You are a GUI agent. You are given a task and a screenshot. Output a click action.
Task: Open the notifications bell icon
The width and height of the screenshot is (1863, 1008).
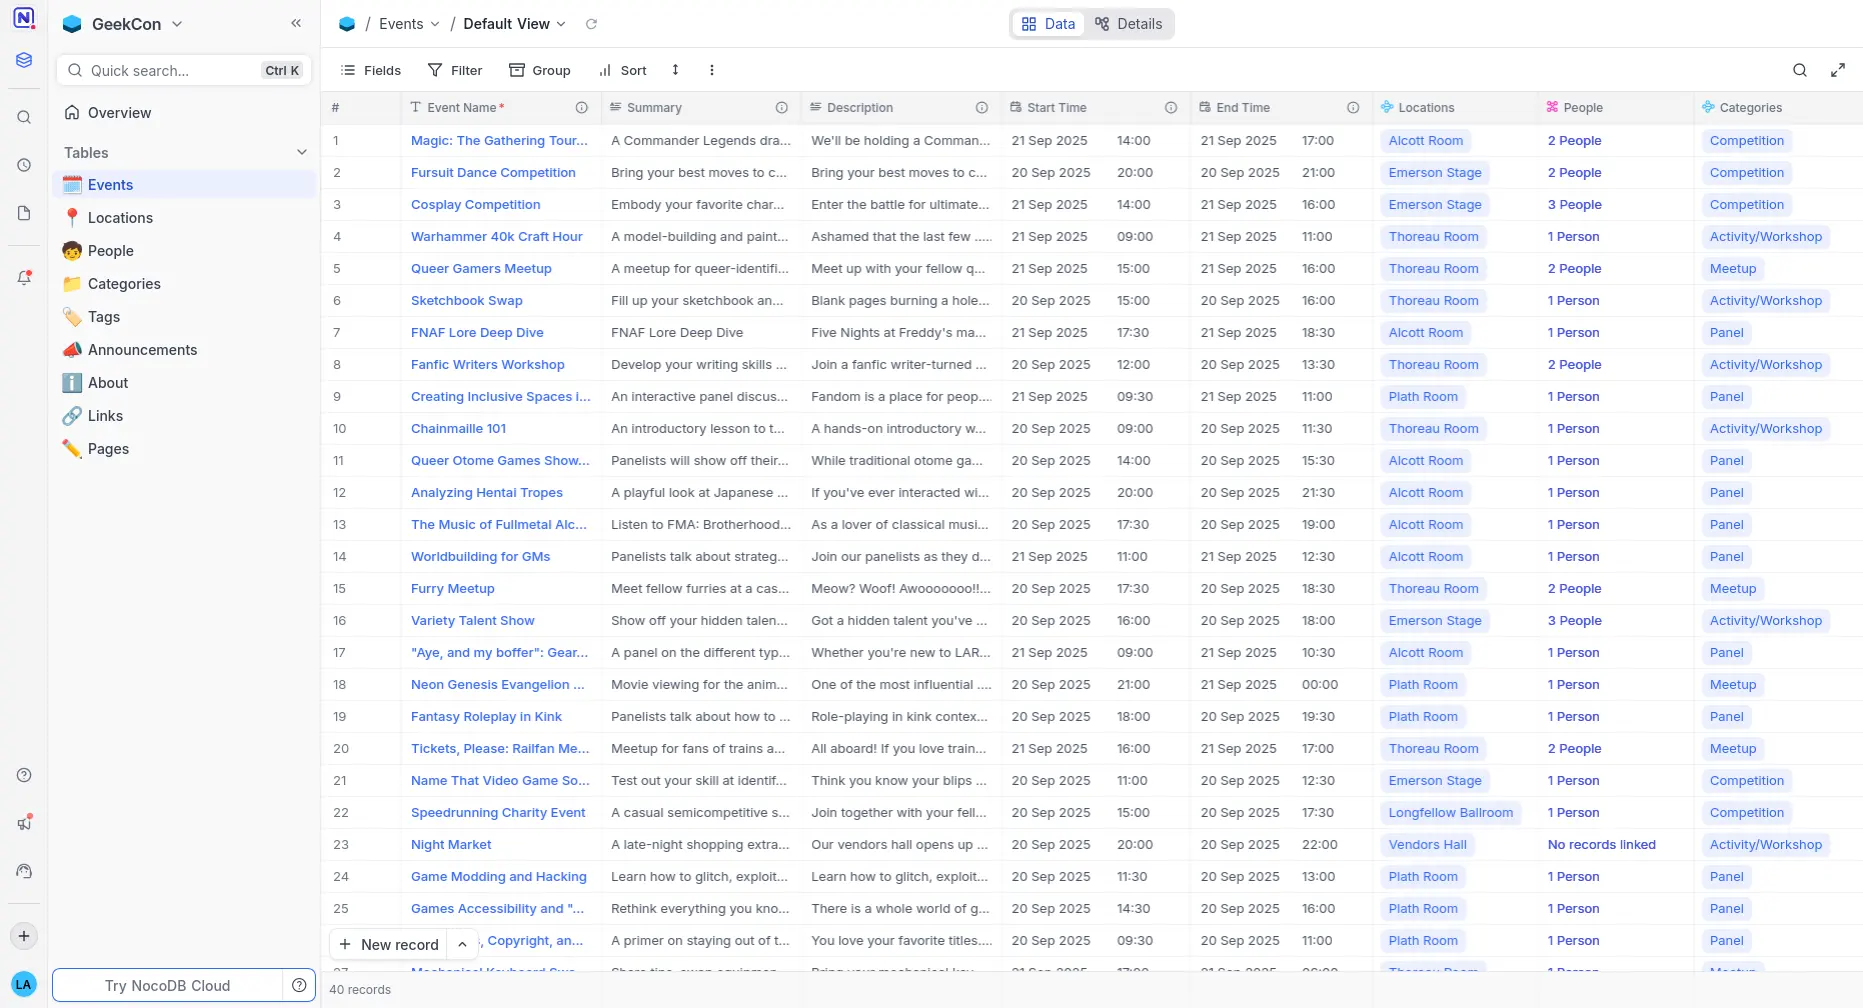pos(24,278)
